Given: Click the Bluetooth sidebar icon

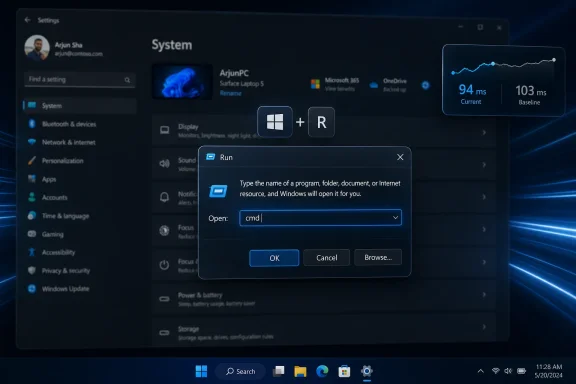Looking at the screenshot, I should 32,124.
